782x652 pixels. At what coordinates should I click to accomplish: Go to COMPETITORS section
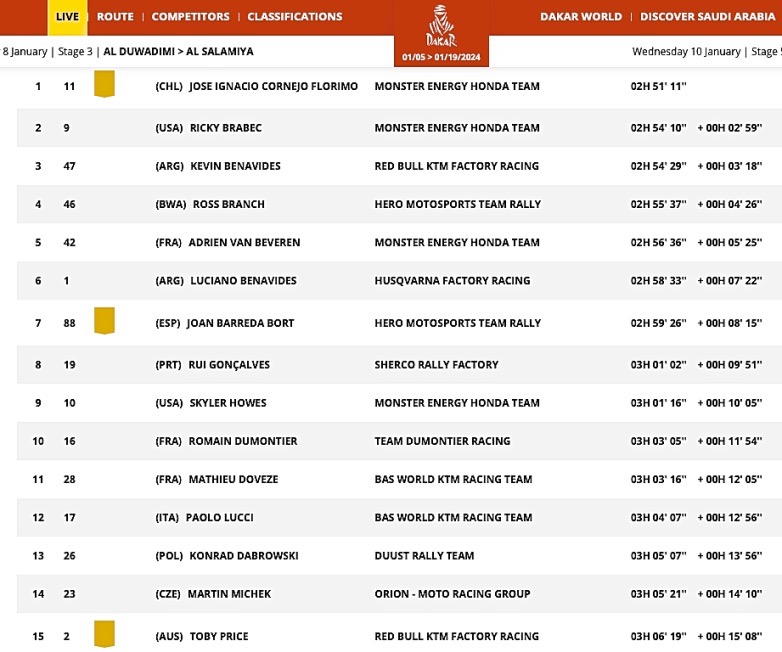(190, 16)
